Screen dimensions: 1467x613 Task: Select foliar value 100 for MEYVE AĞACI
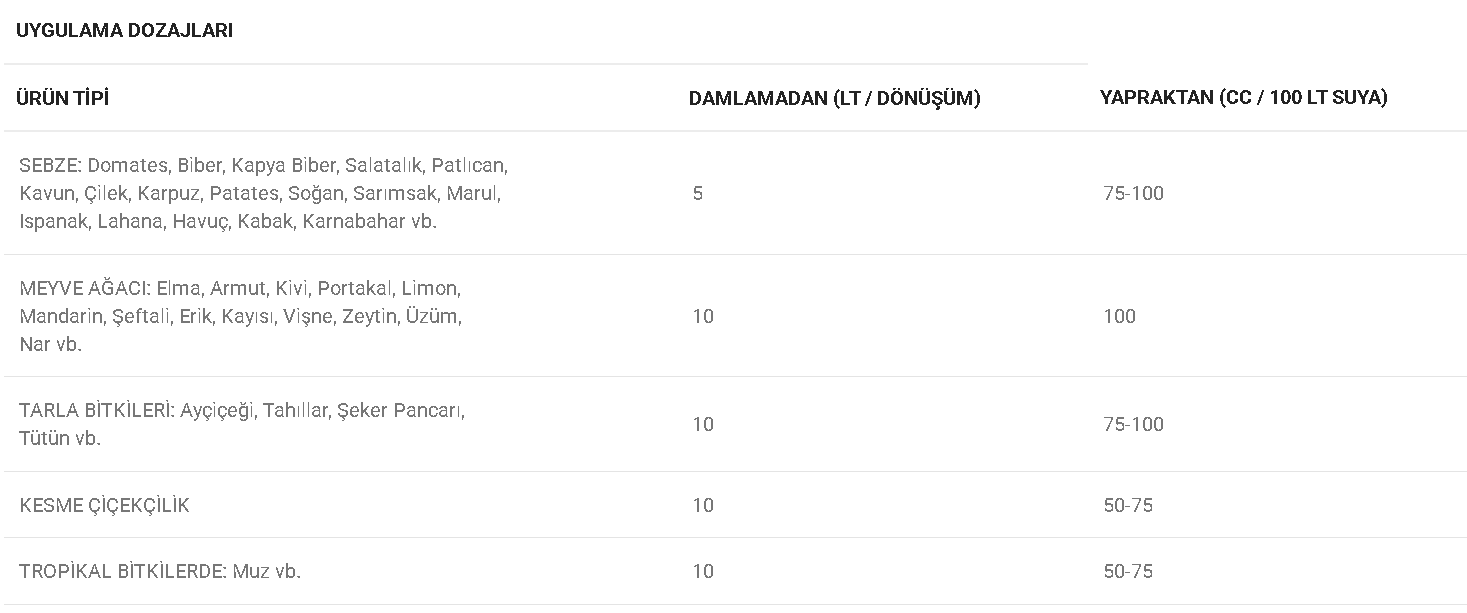click(1119, 316)
